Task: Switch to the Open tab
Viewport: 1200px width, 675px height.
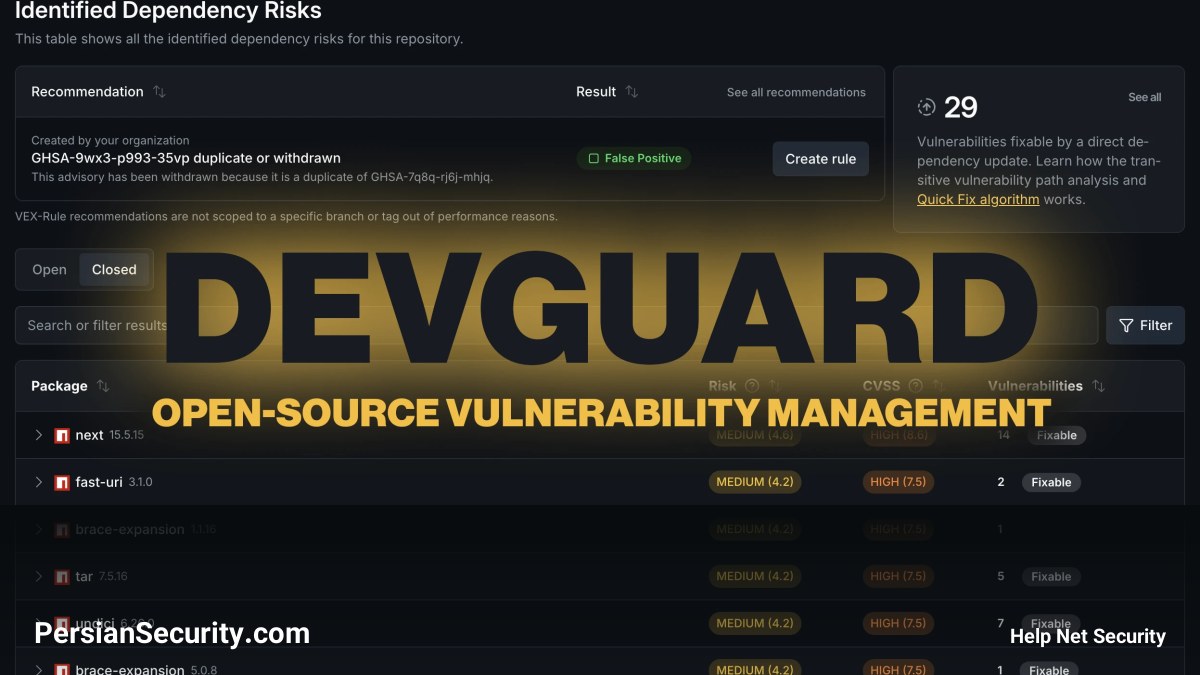Action: (x=49, y=270)
